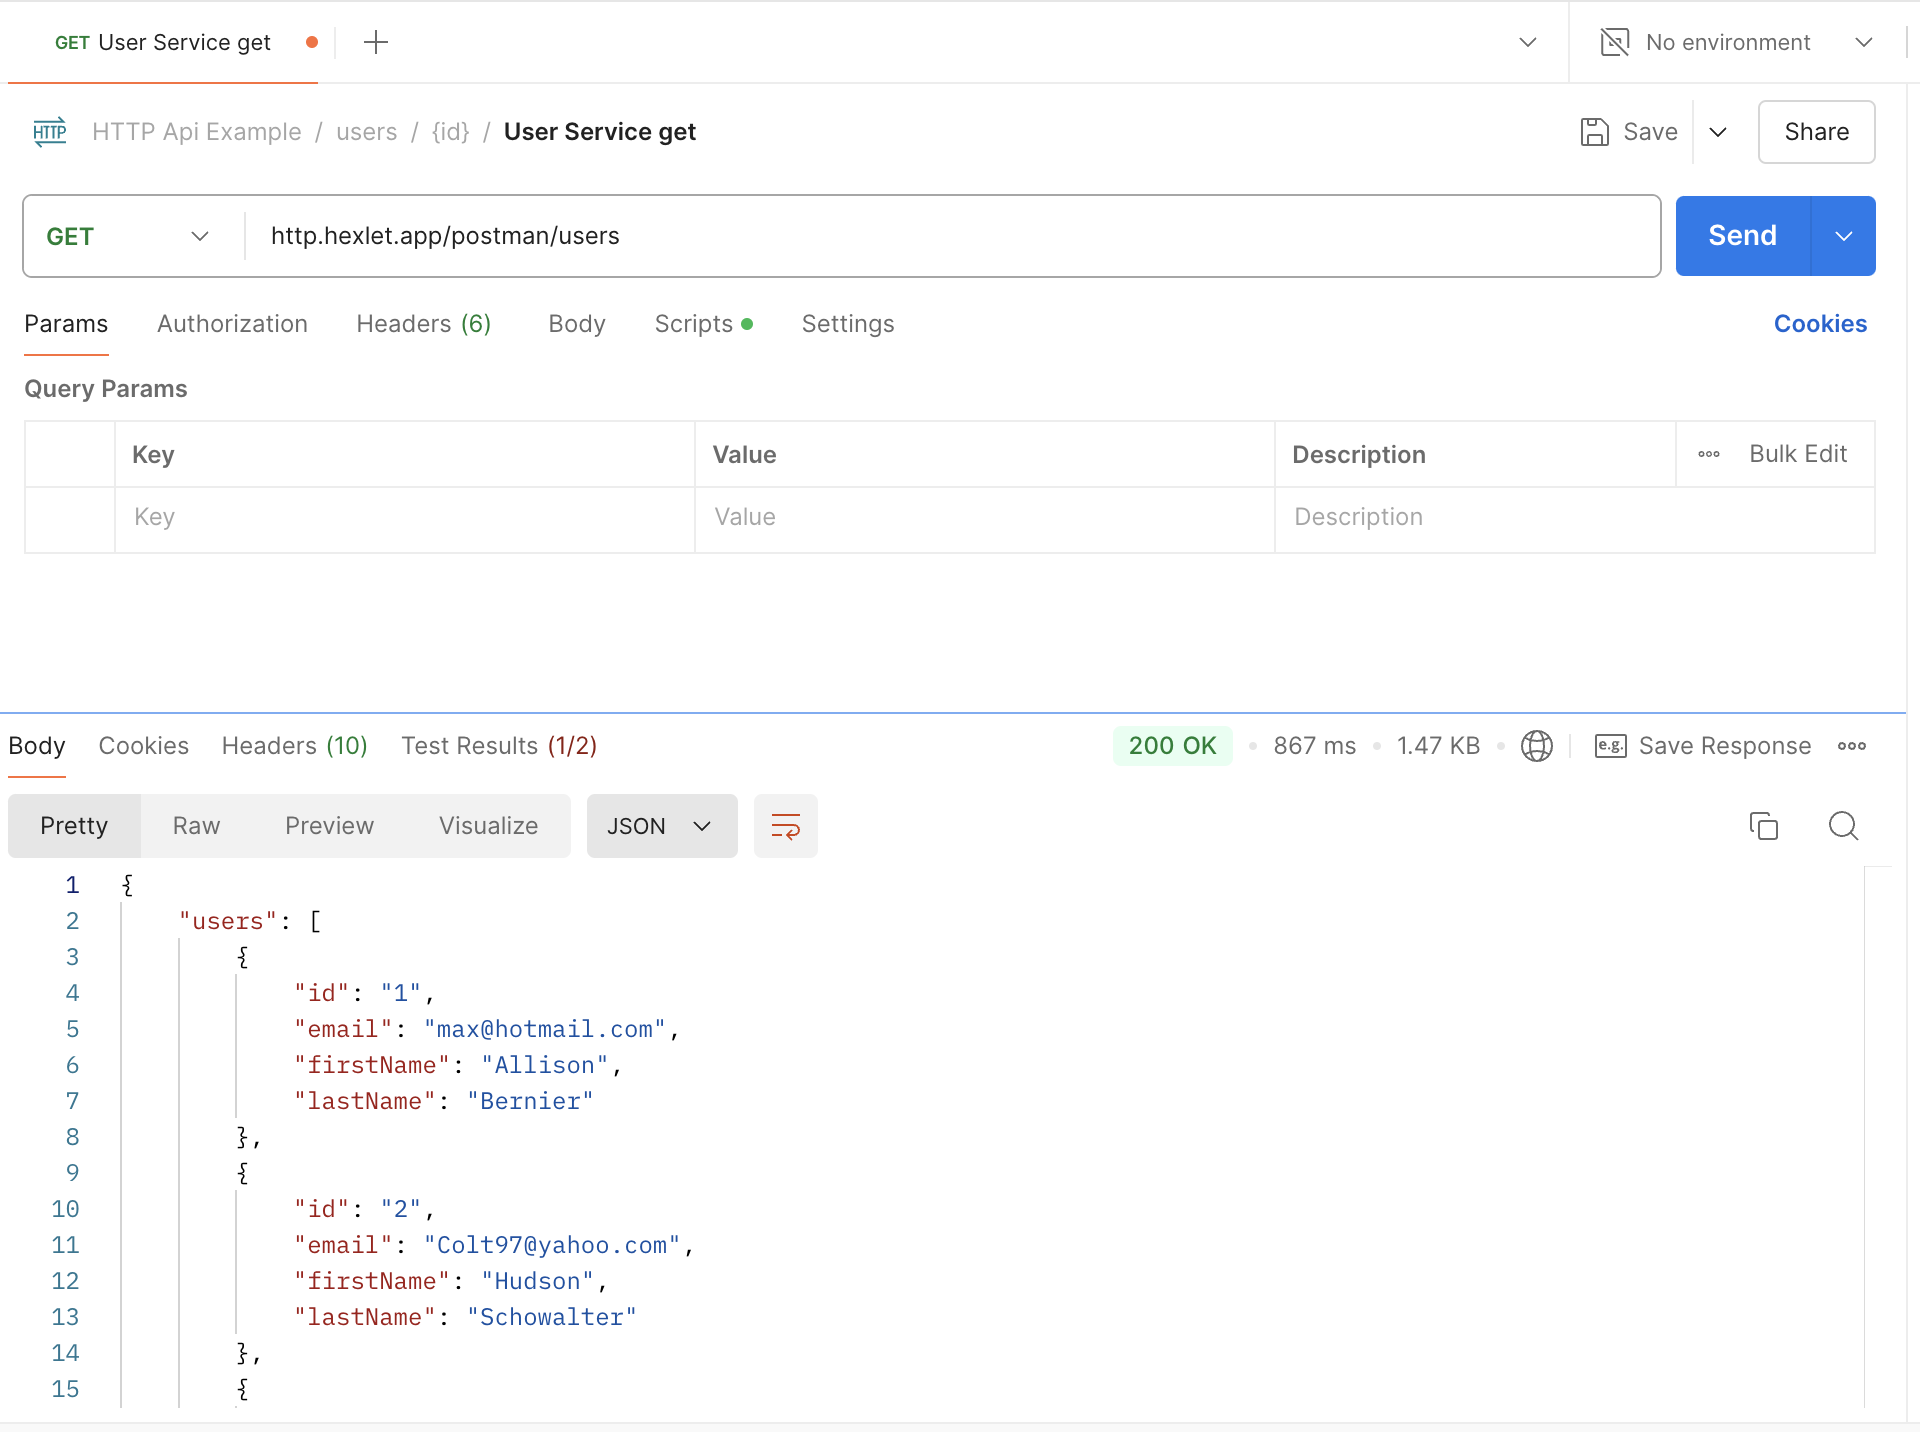Image resolution: width=1920 pixels, height=1432 pixels.
Task: Toggle the response word wrap icon
Action: (x=786, y=826)
